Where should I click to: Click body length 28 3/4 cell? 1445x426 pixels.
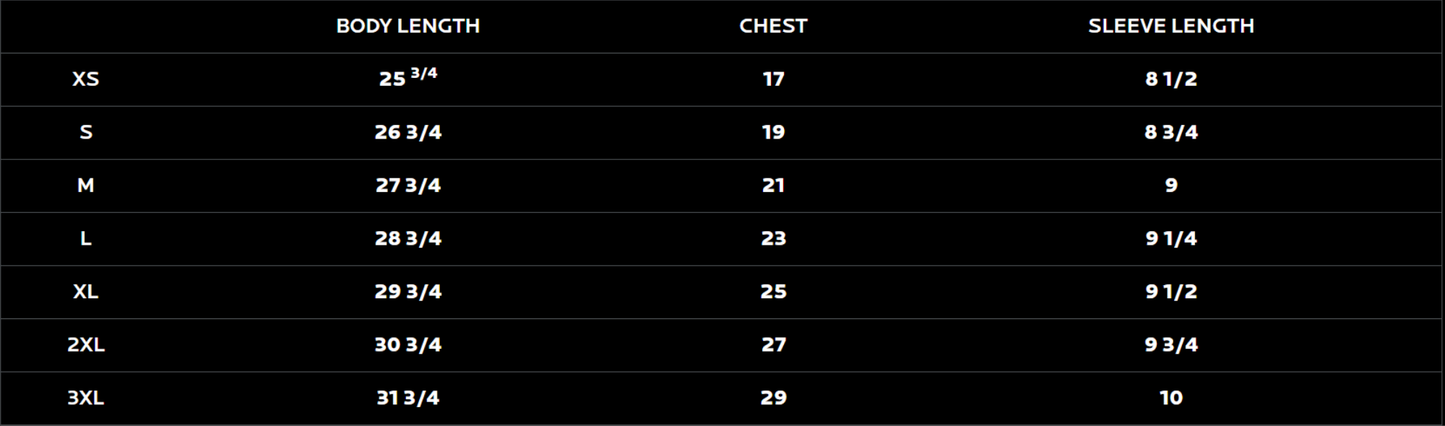tap(408, 238)
